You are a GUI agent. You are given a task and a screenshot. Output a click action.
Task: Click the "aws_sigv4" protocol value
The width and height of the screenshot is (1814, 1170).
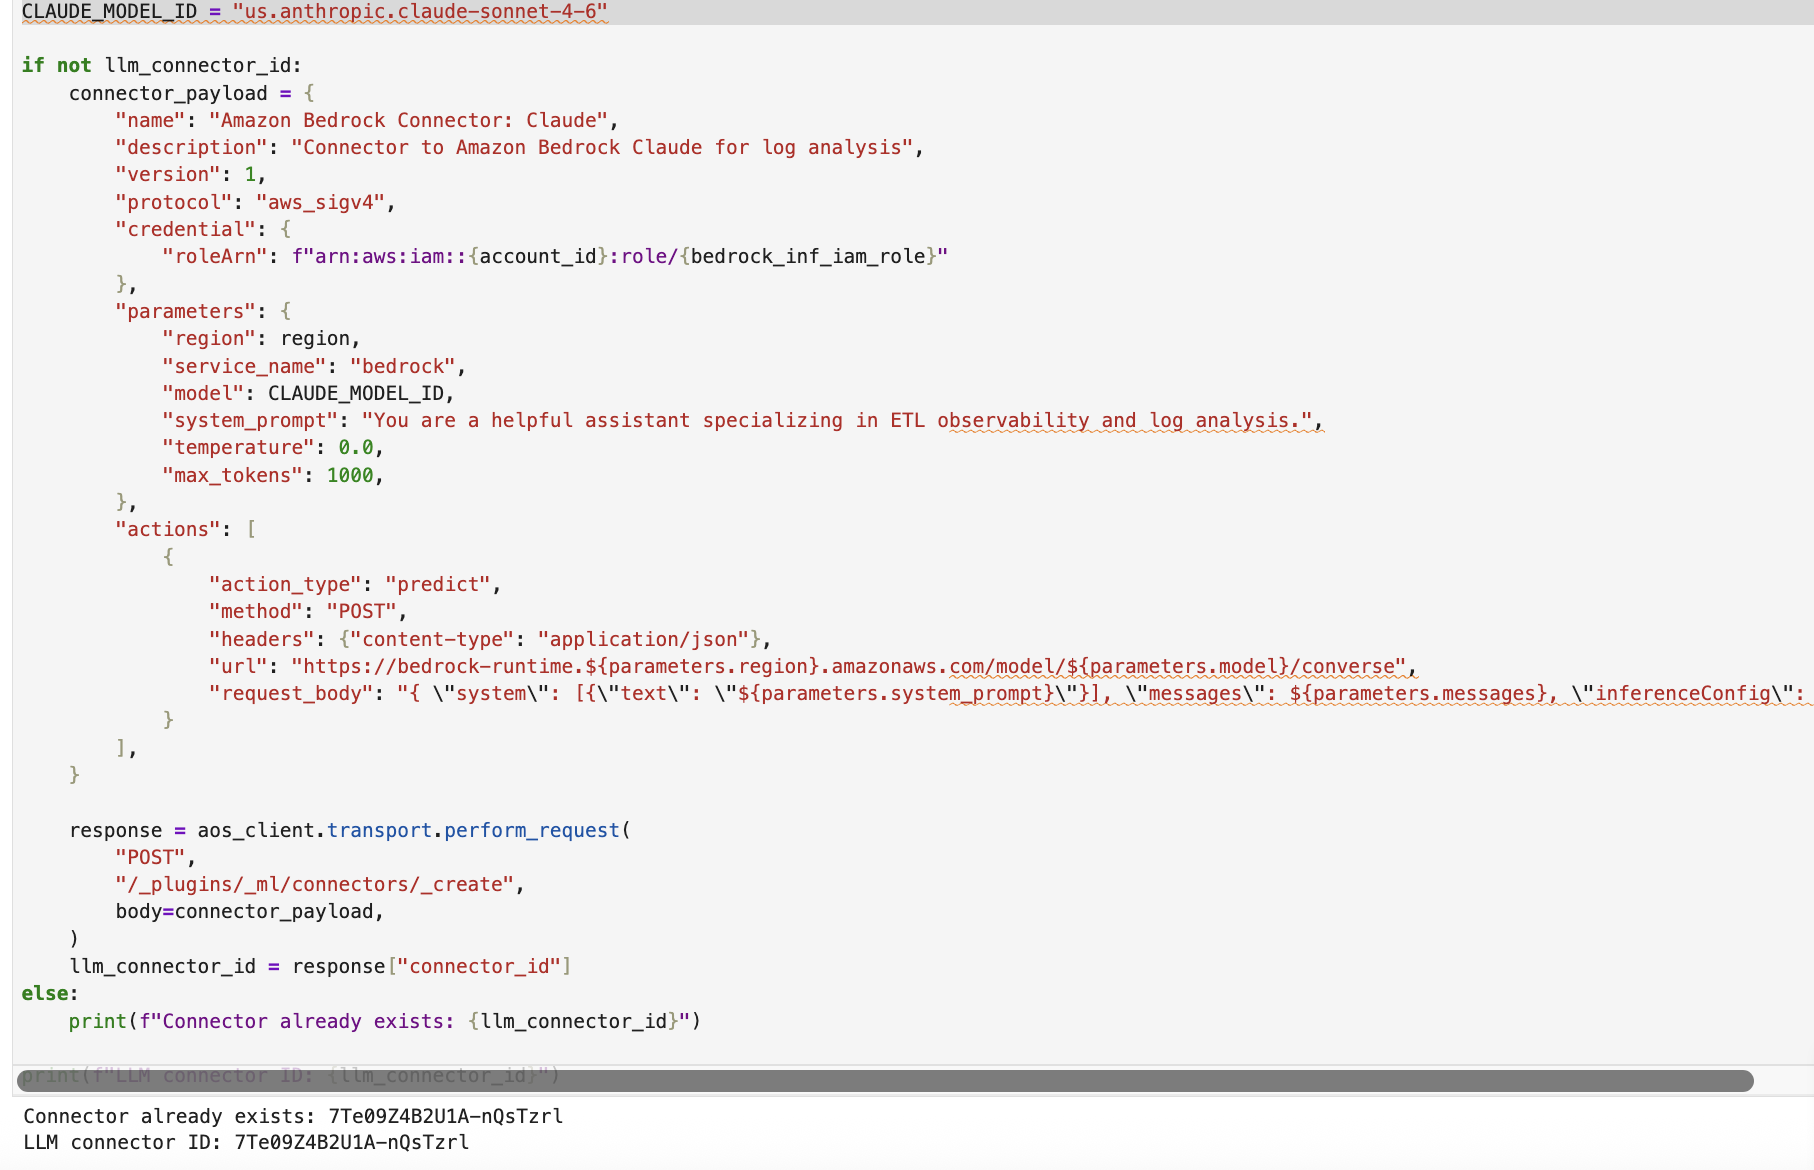coord(320,202)
